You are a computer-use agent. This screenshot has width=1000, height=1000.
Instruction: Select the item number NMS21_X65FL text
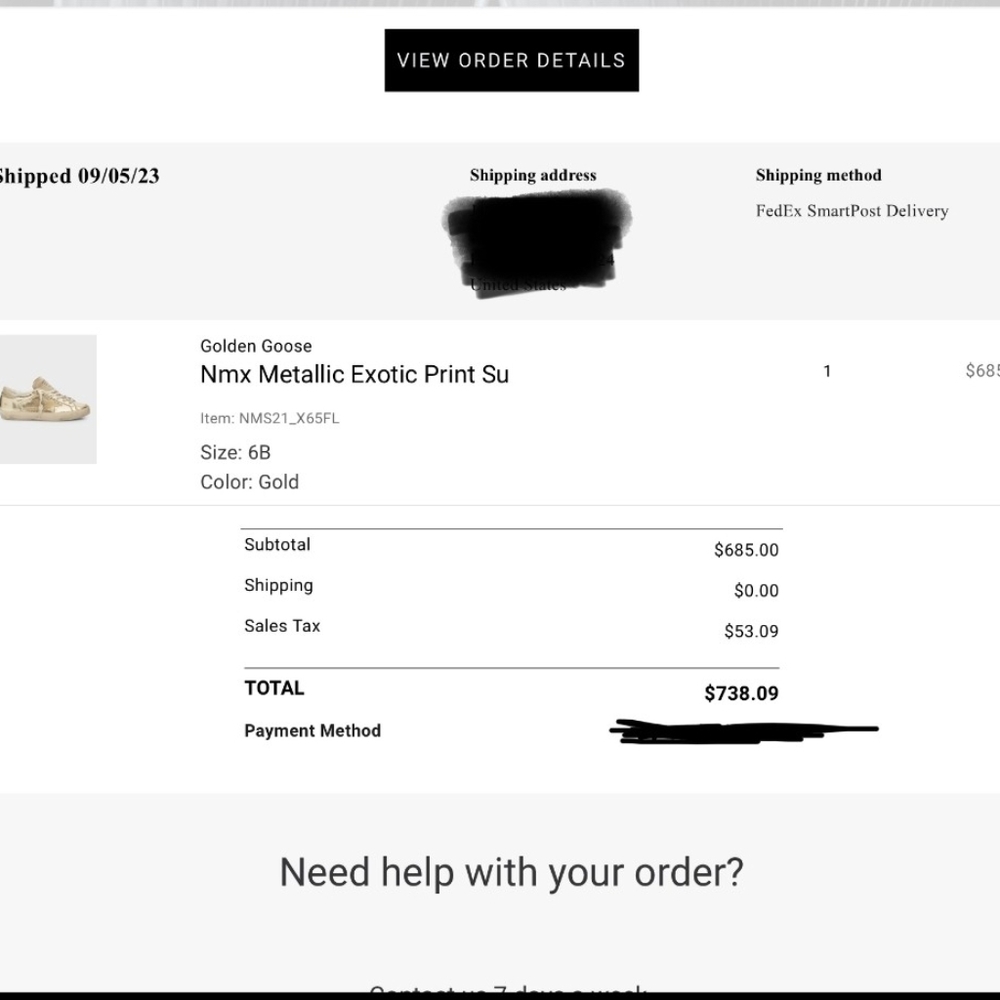270,418
